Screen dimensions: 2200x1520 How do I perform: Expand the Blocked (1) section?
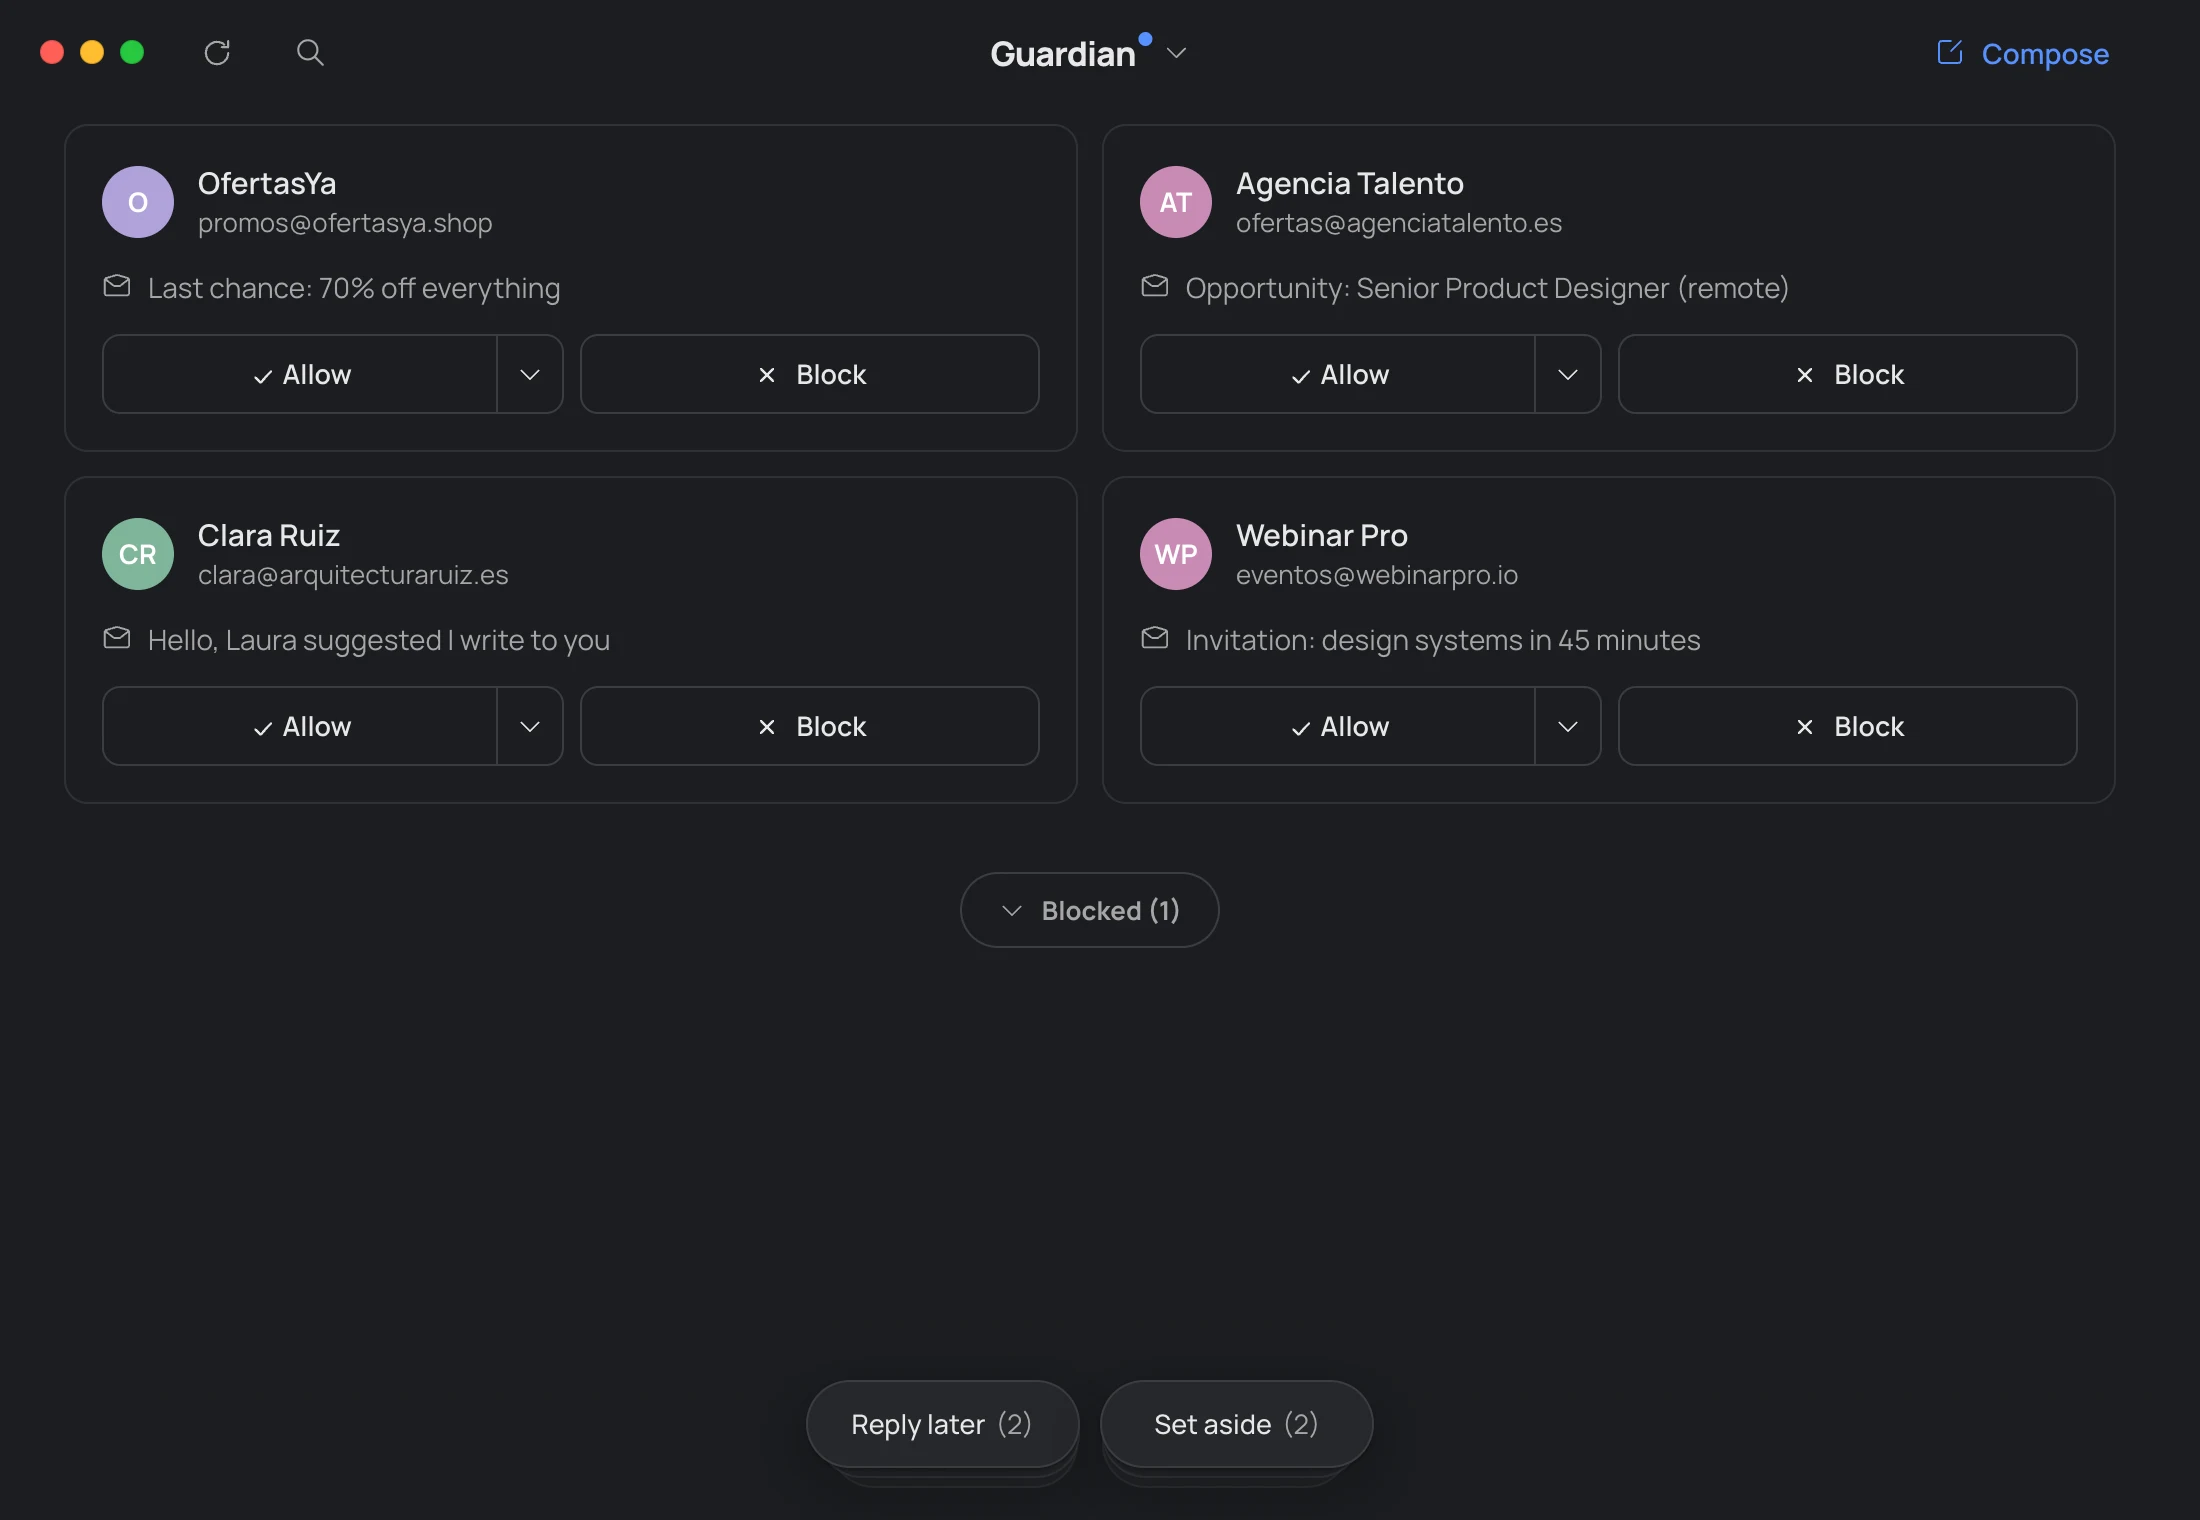click(x=1090, y=910)
